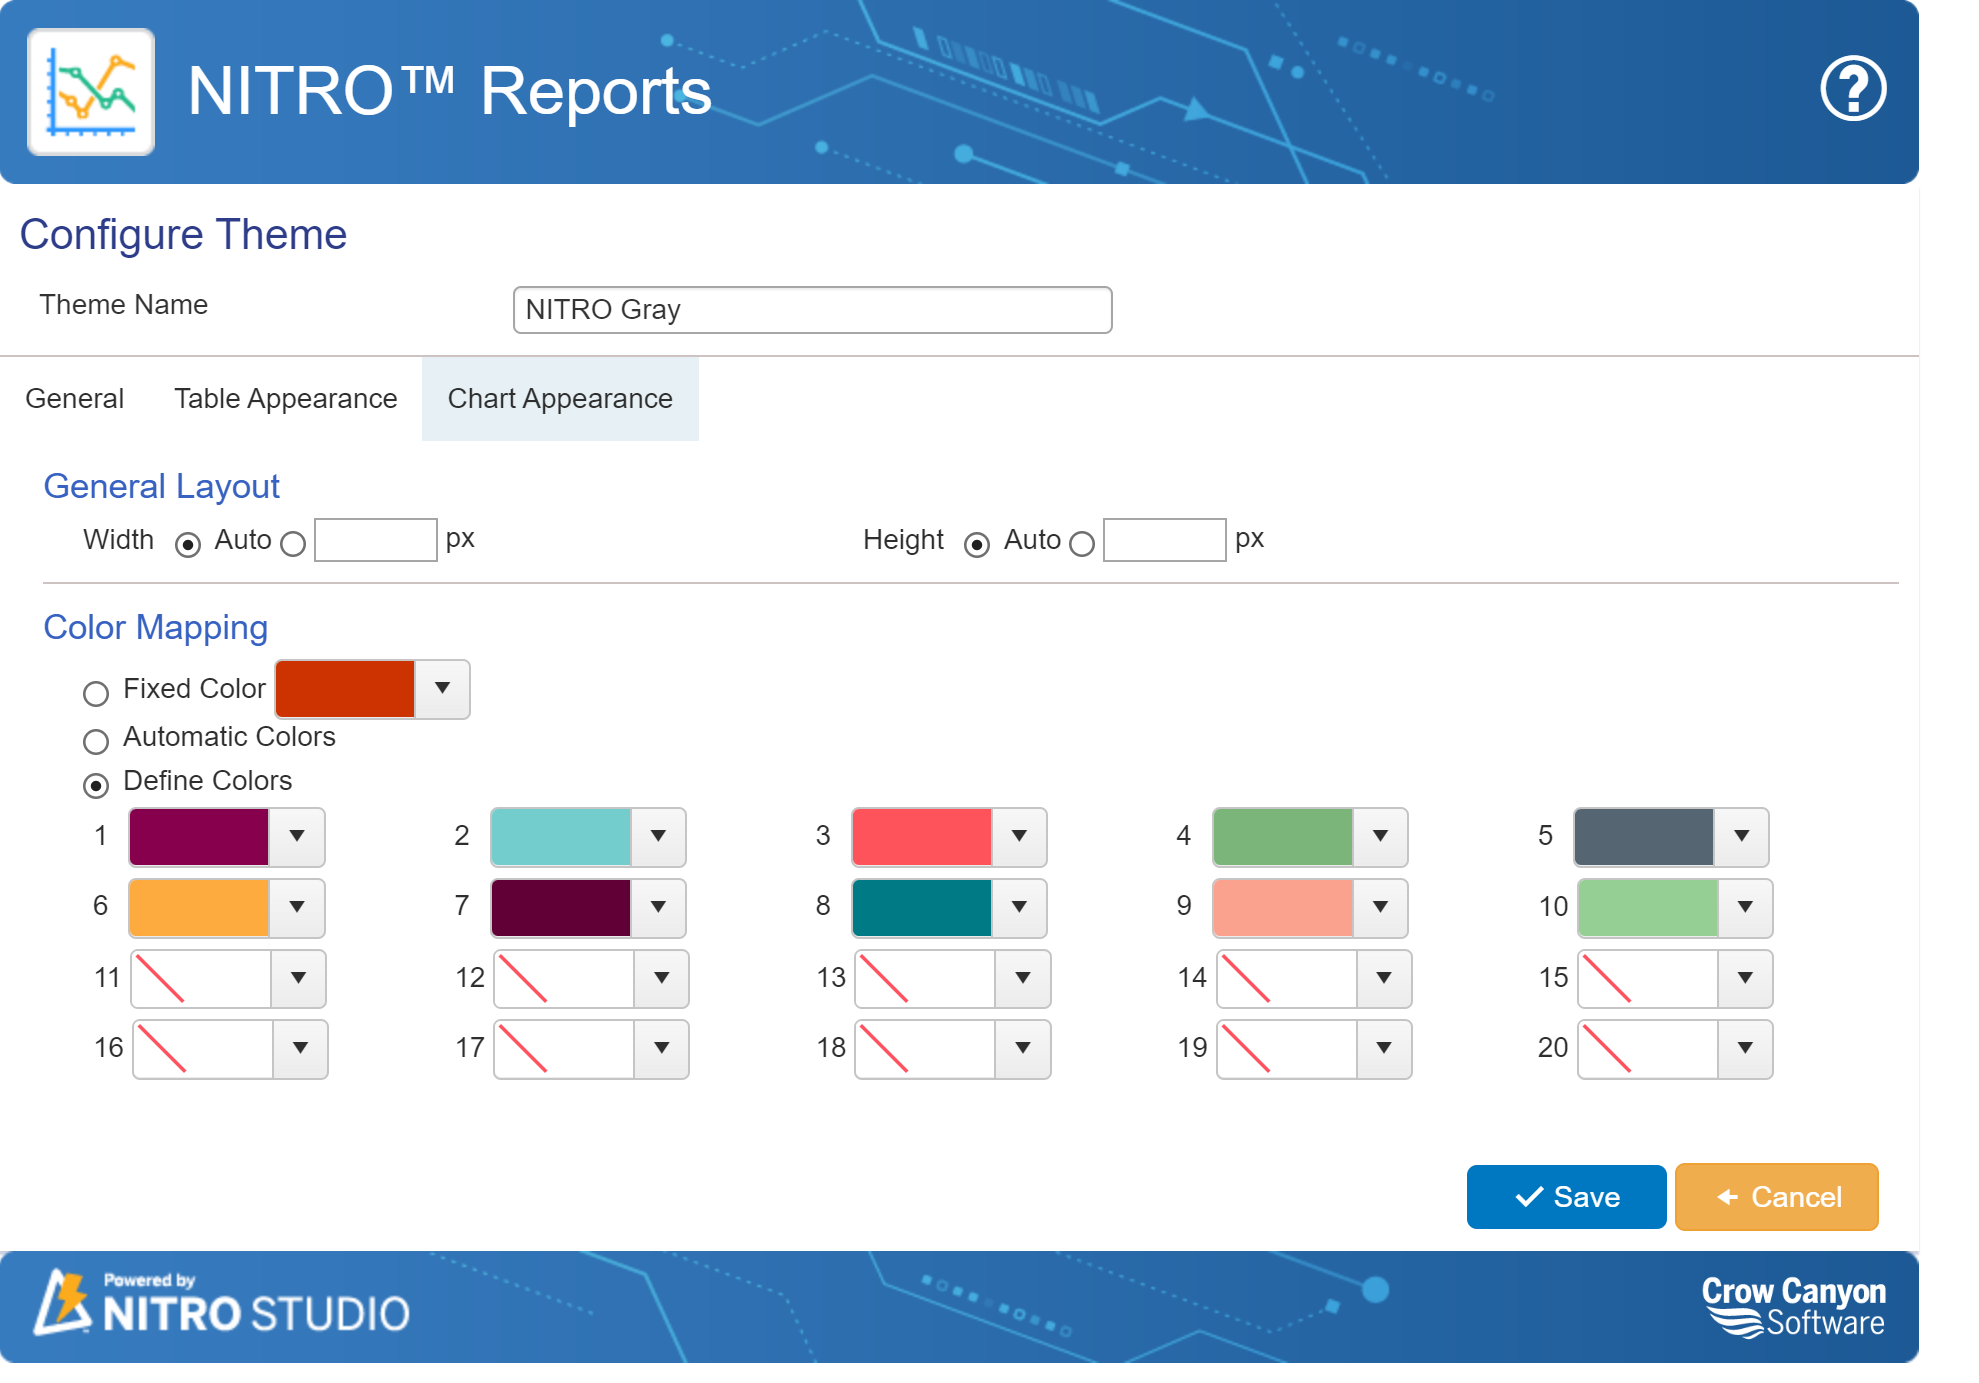Click the empty color 19 swatch

[1287, 1049]
